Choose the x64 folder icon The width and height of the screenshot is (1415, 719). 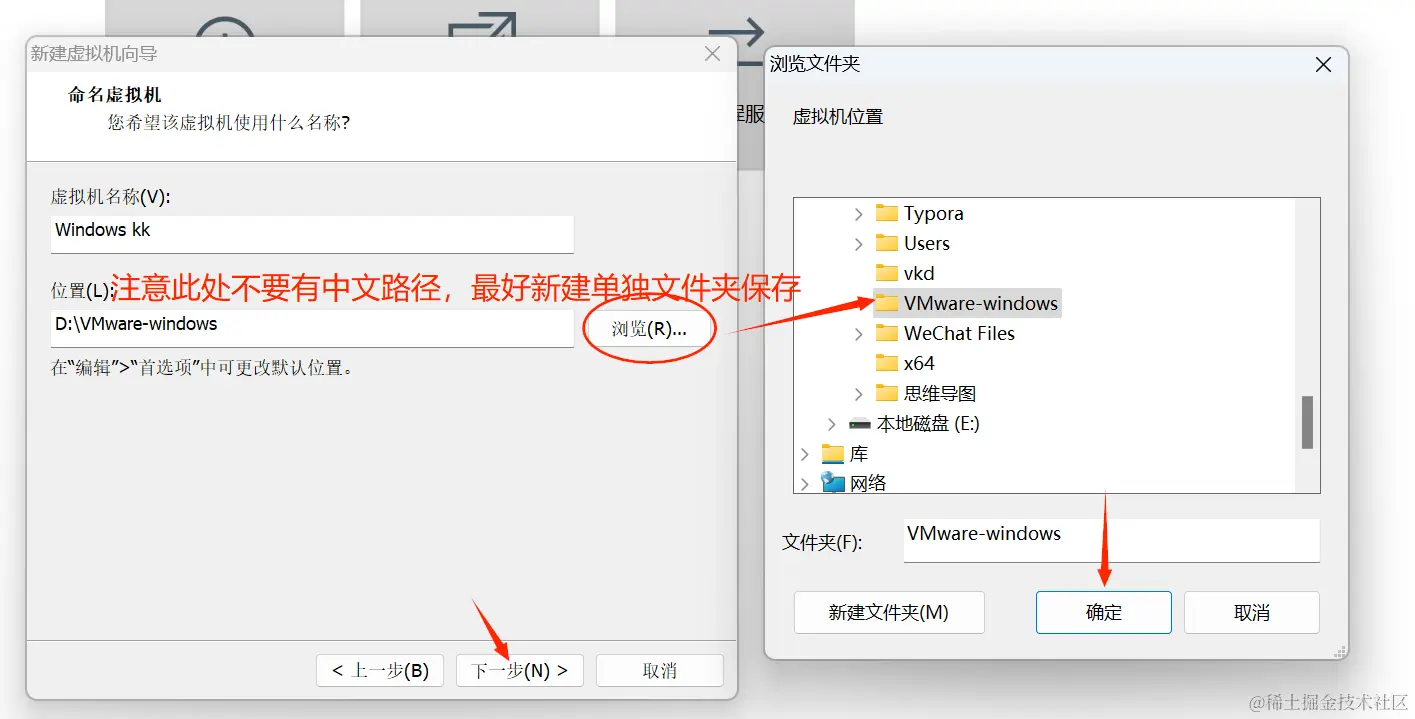[x=886, y=363]
